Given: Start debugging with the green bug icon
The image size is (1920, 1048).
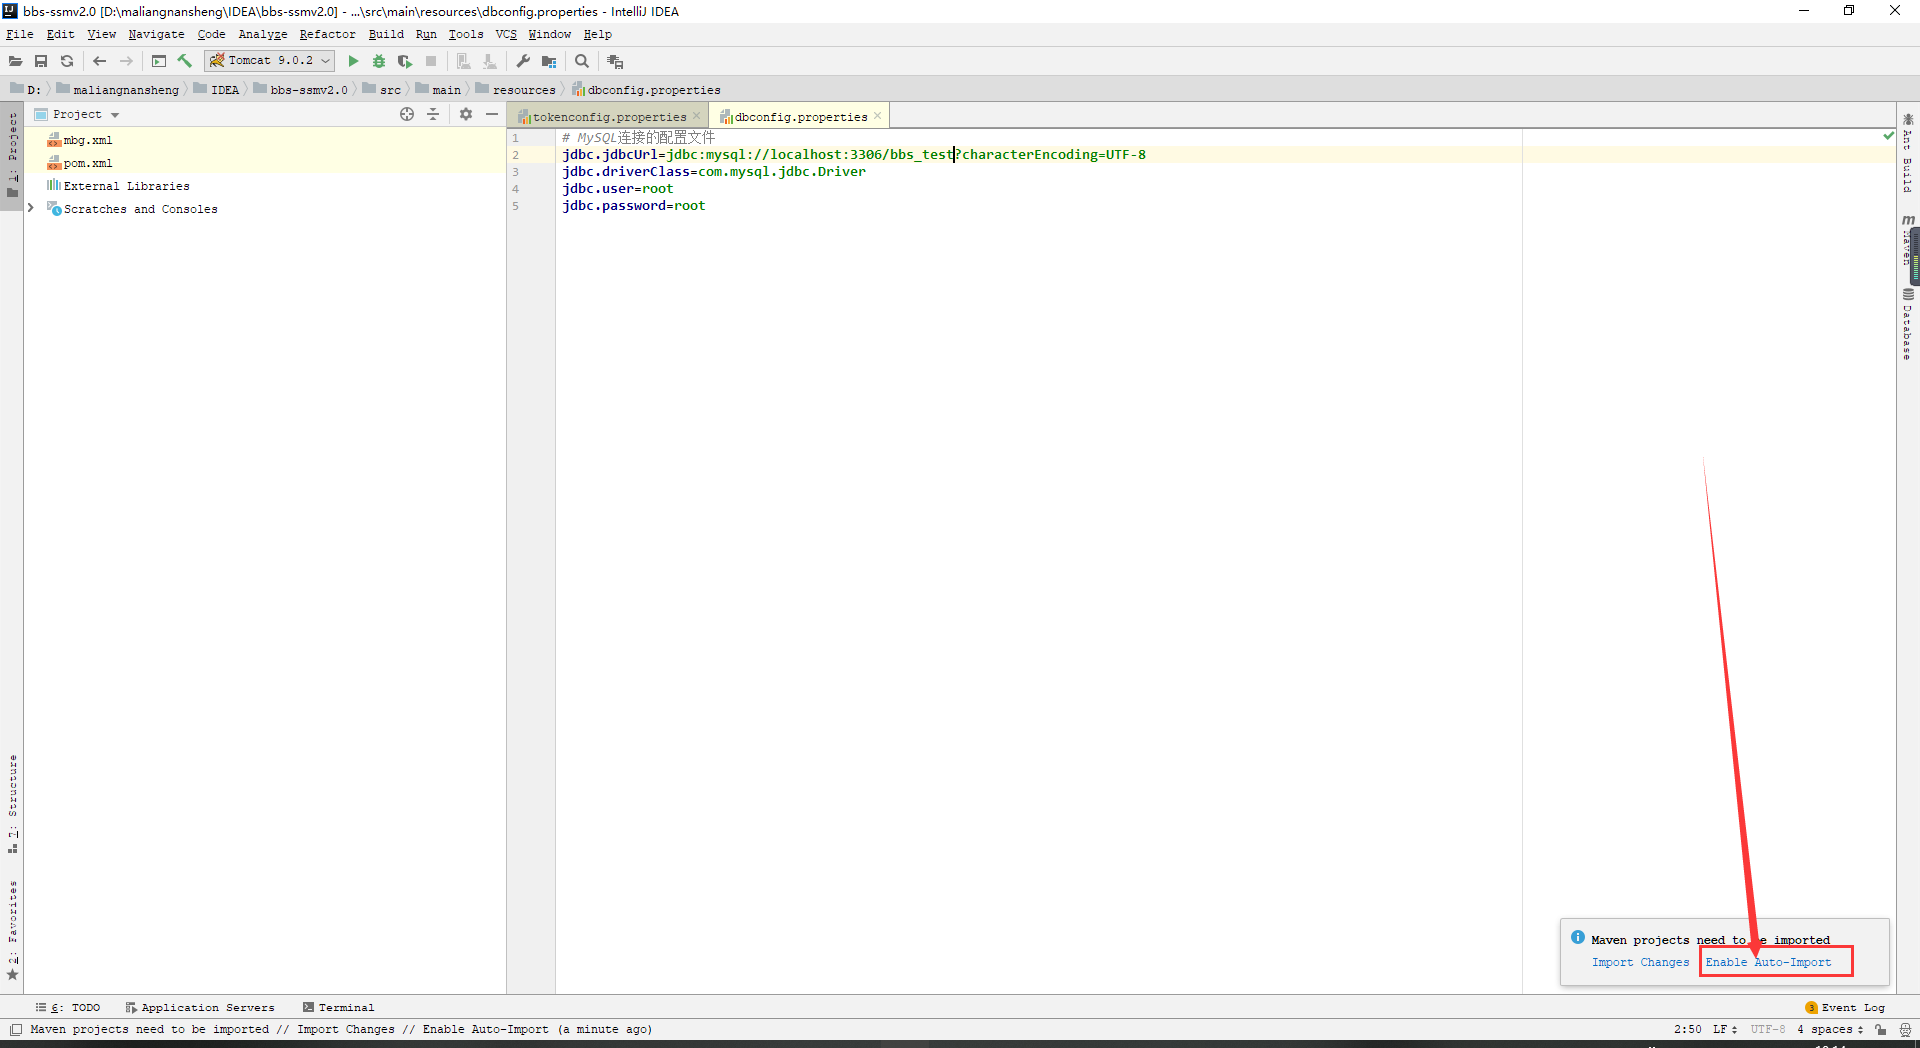Looking at the screenshot, I should [379, 61].
